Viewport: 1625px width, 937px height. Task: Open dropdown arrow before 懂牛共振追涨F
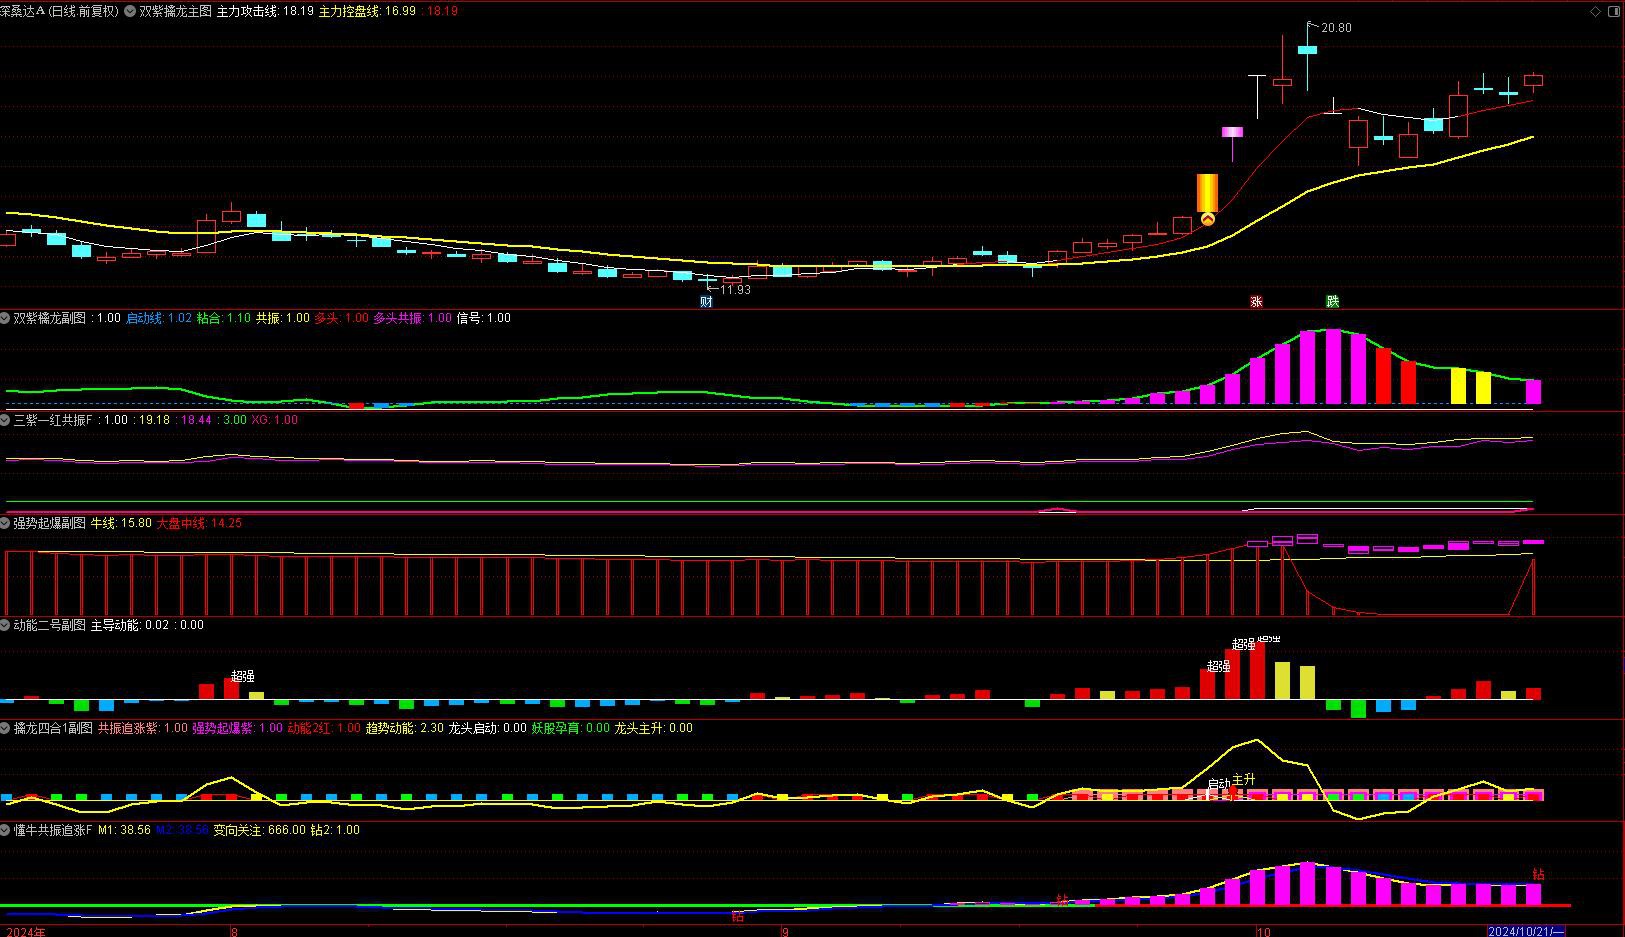point(6,830)
